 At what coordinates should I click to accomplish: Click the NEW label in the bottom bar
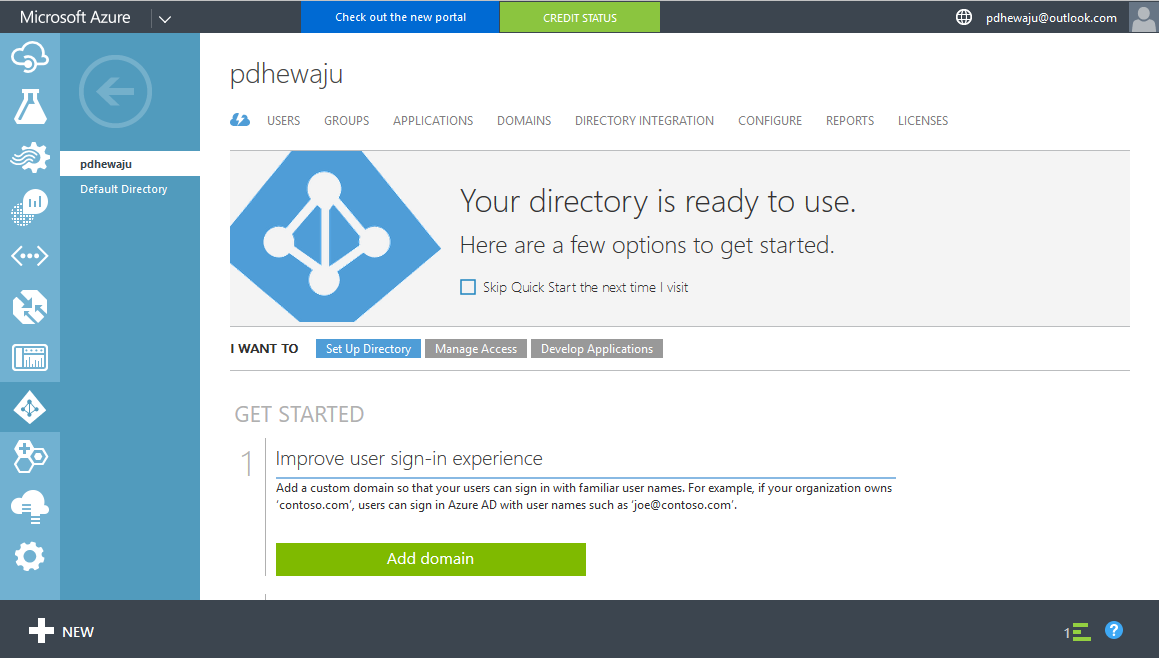(78, 632)
